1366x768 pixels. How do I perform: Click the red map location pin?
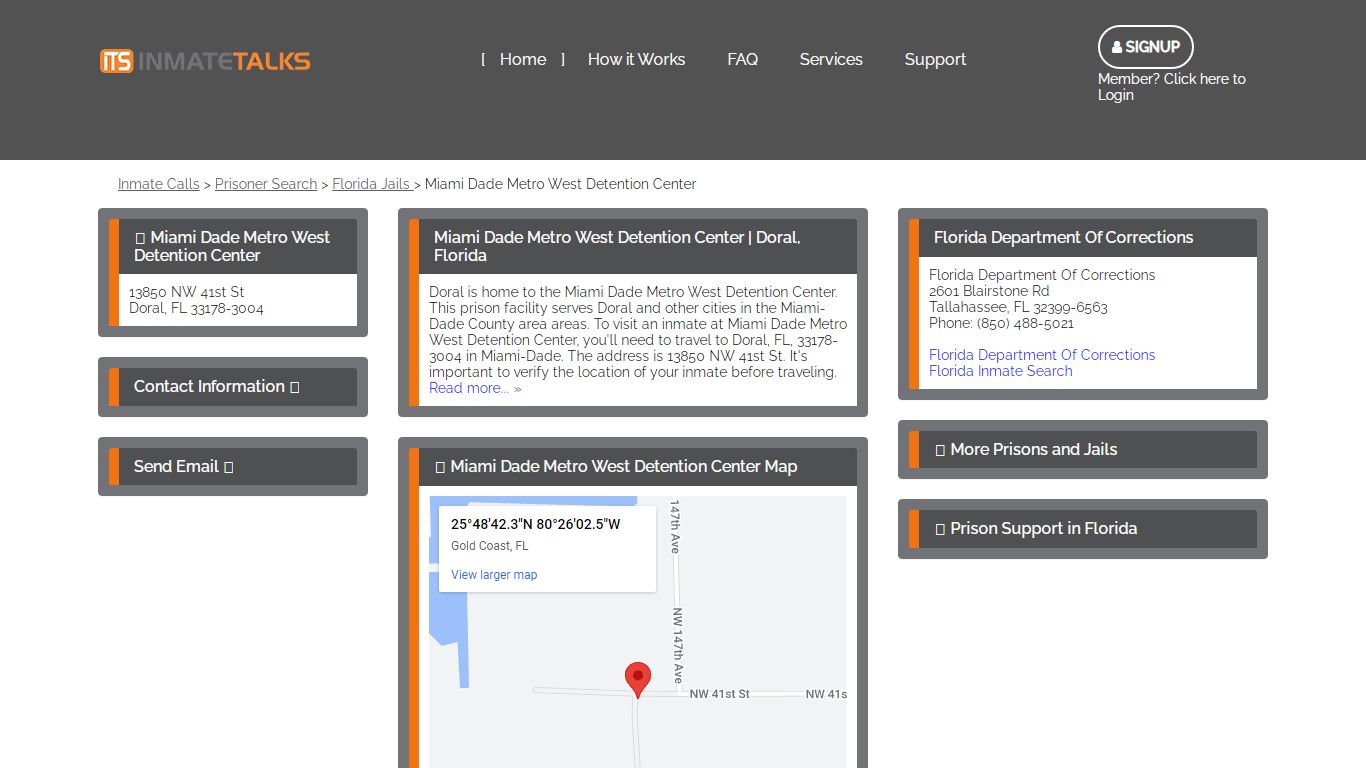pyautogui.click(x=638, y=680)
